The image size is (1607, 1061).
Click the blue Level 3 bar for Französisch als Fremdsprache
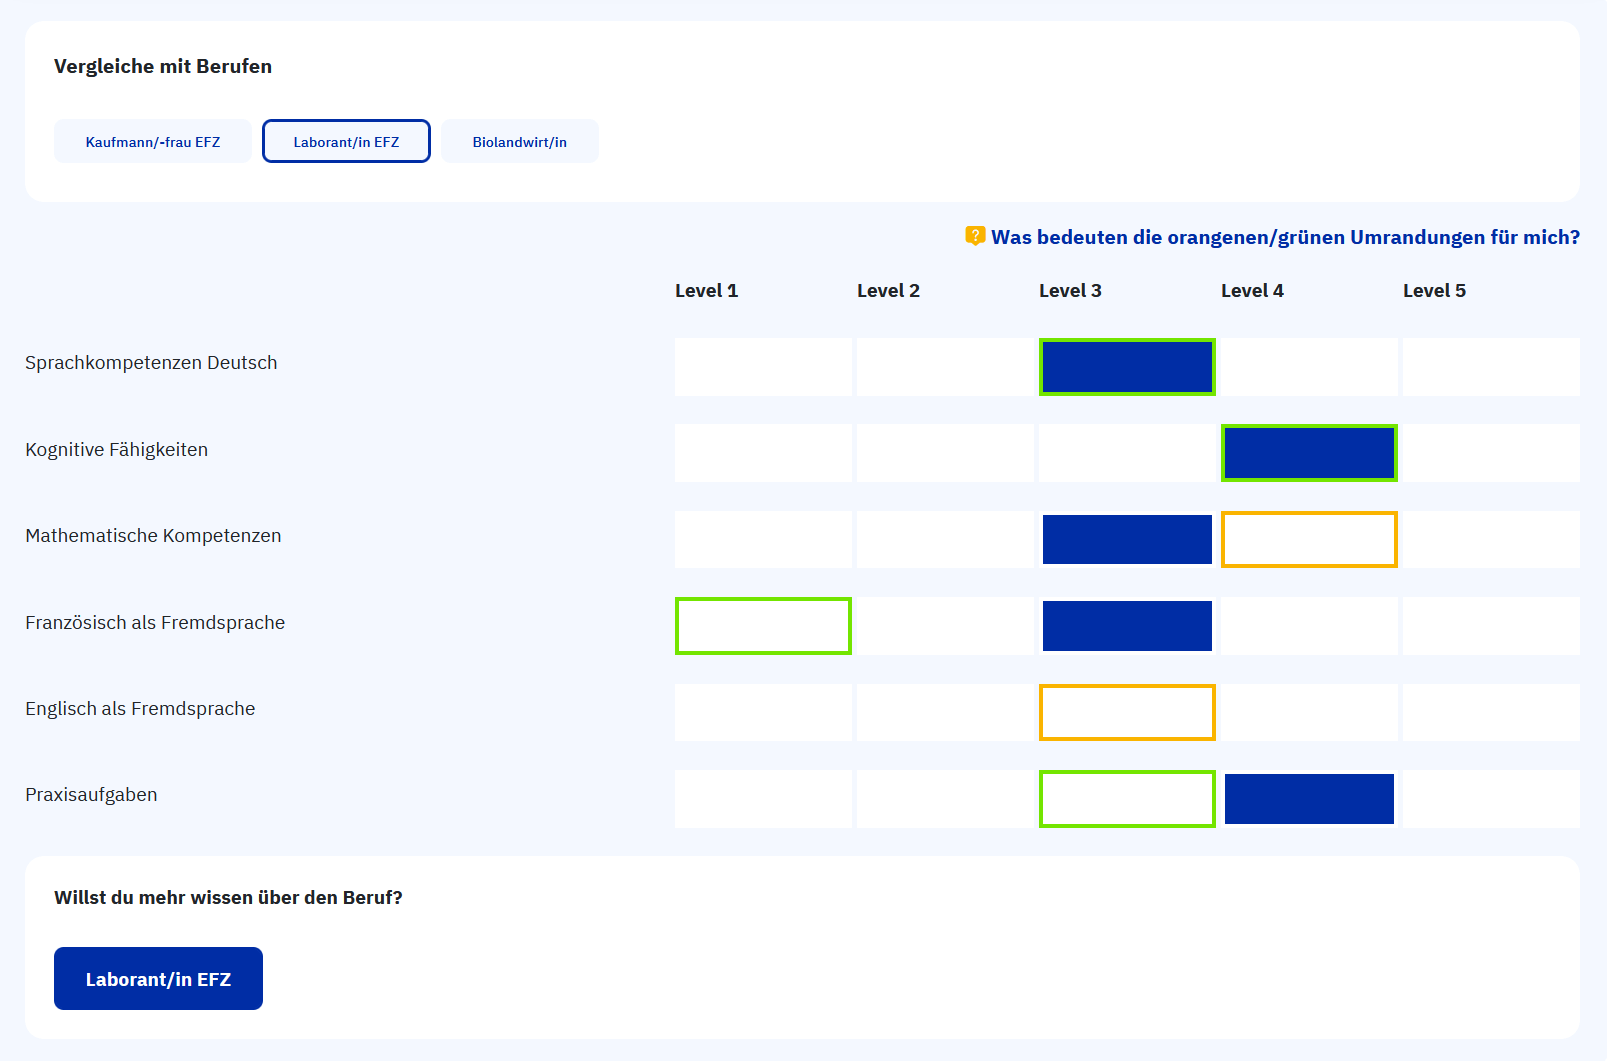pos(1127,626)
